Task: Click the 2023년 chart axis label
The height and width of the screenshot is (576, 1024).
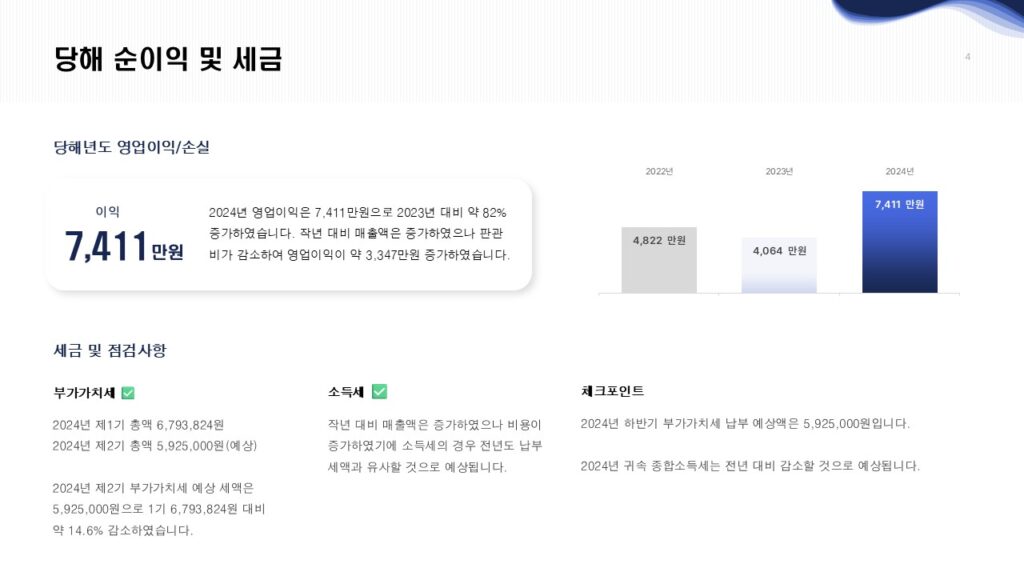Action: 779,171
